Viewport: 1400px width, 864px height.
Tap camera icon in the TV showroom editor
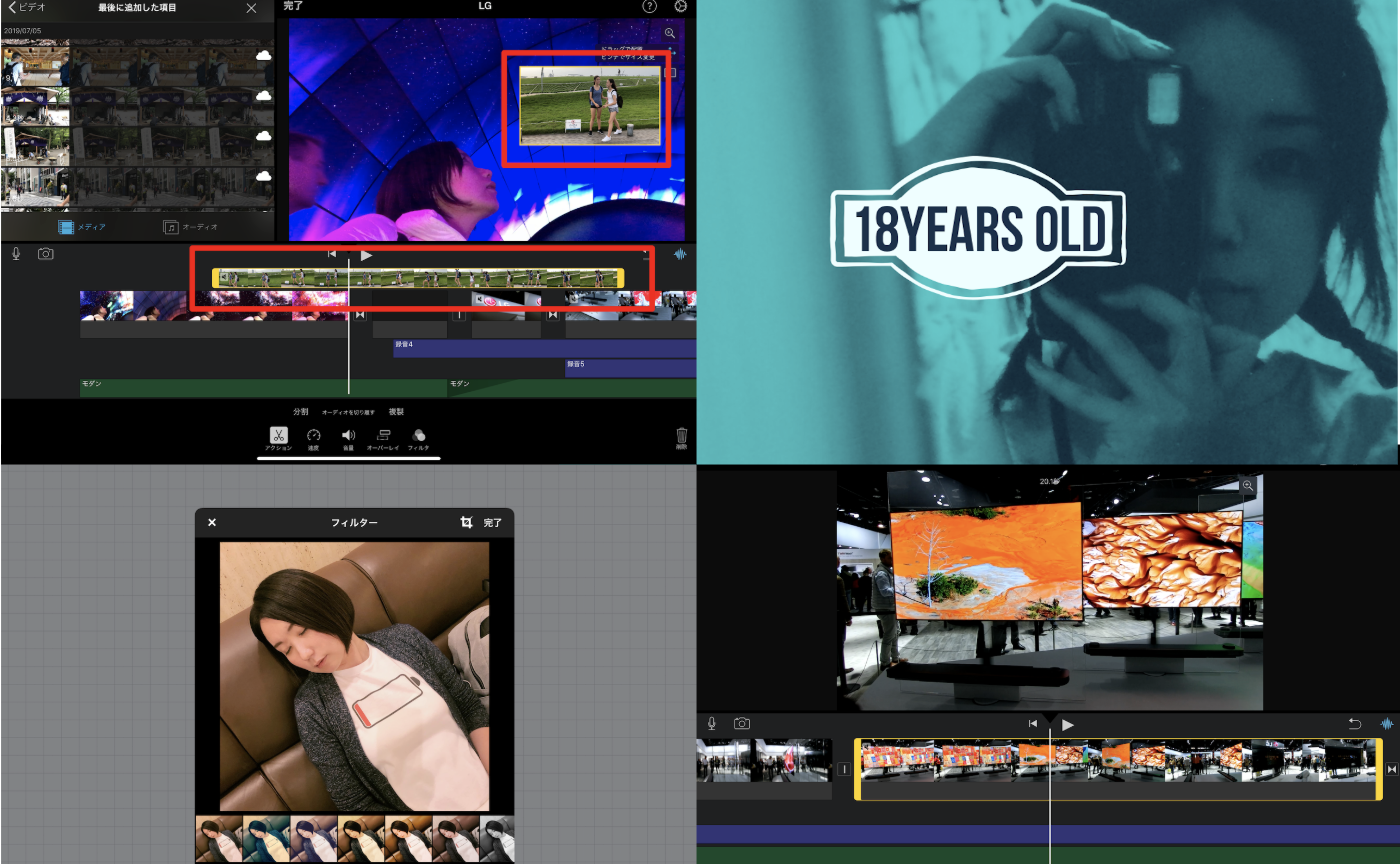742,723
